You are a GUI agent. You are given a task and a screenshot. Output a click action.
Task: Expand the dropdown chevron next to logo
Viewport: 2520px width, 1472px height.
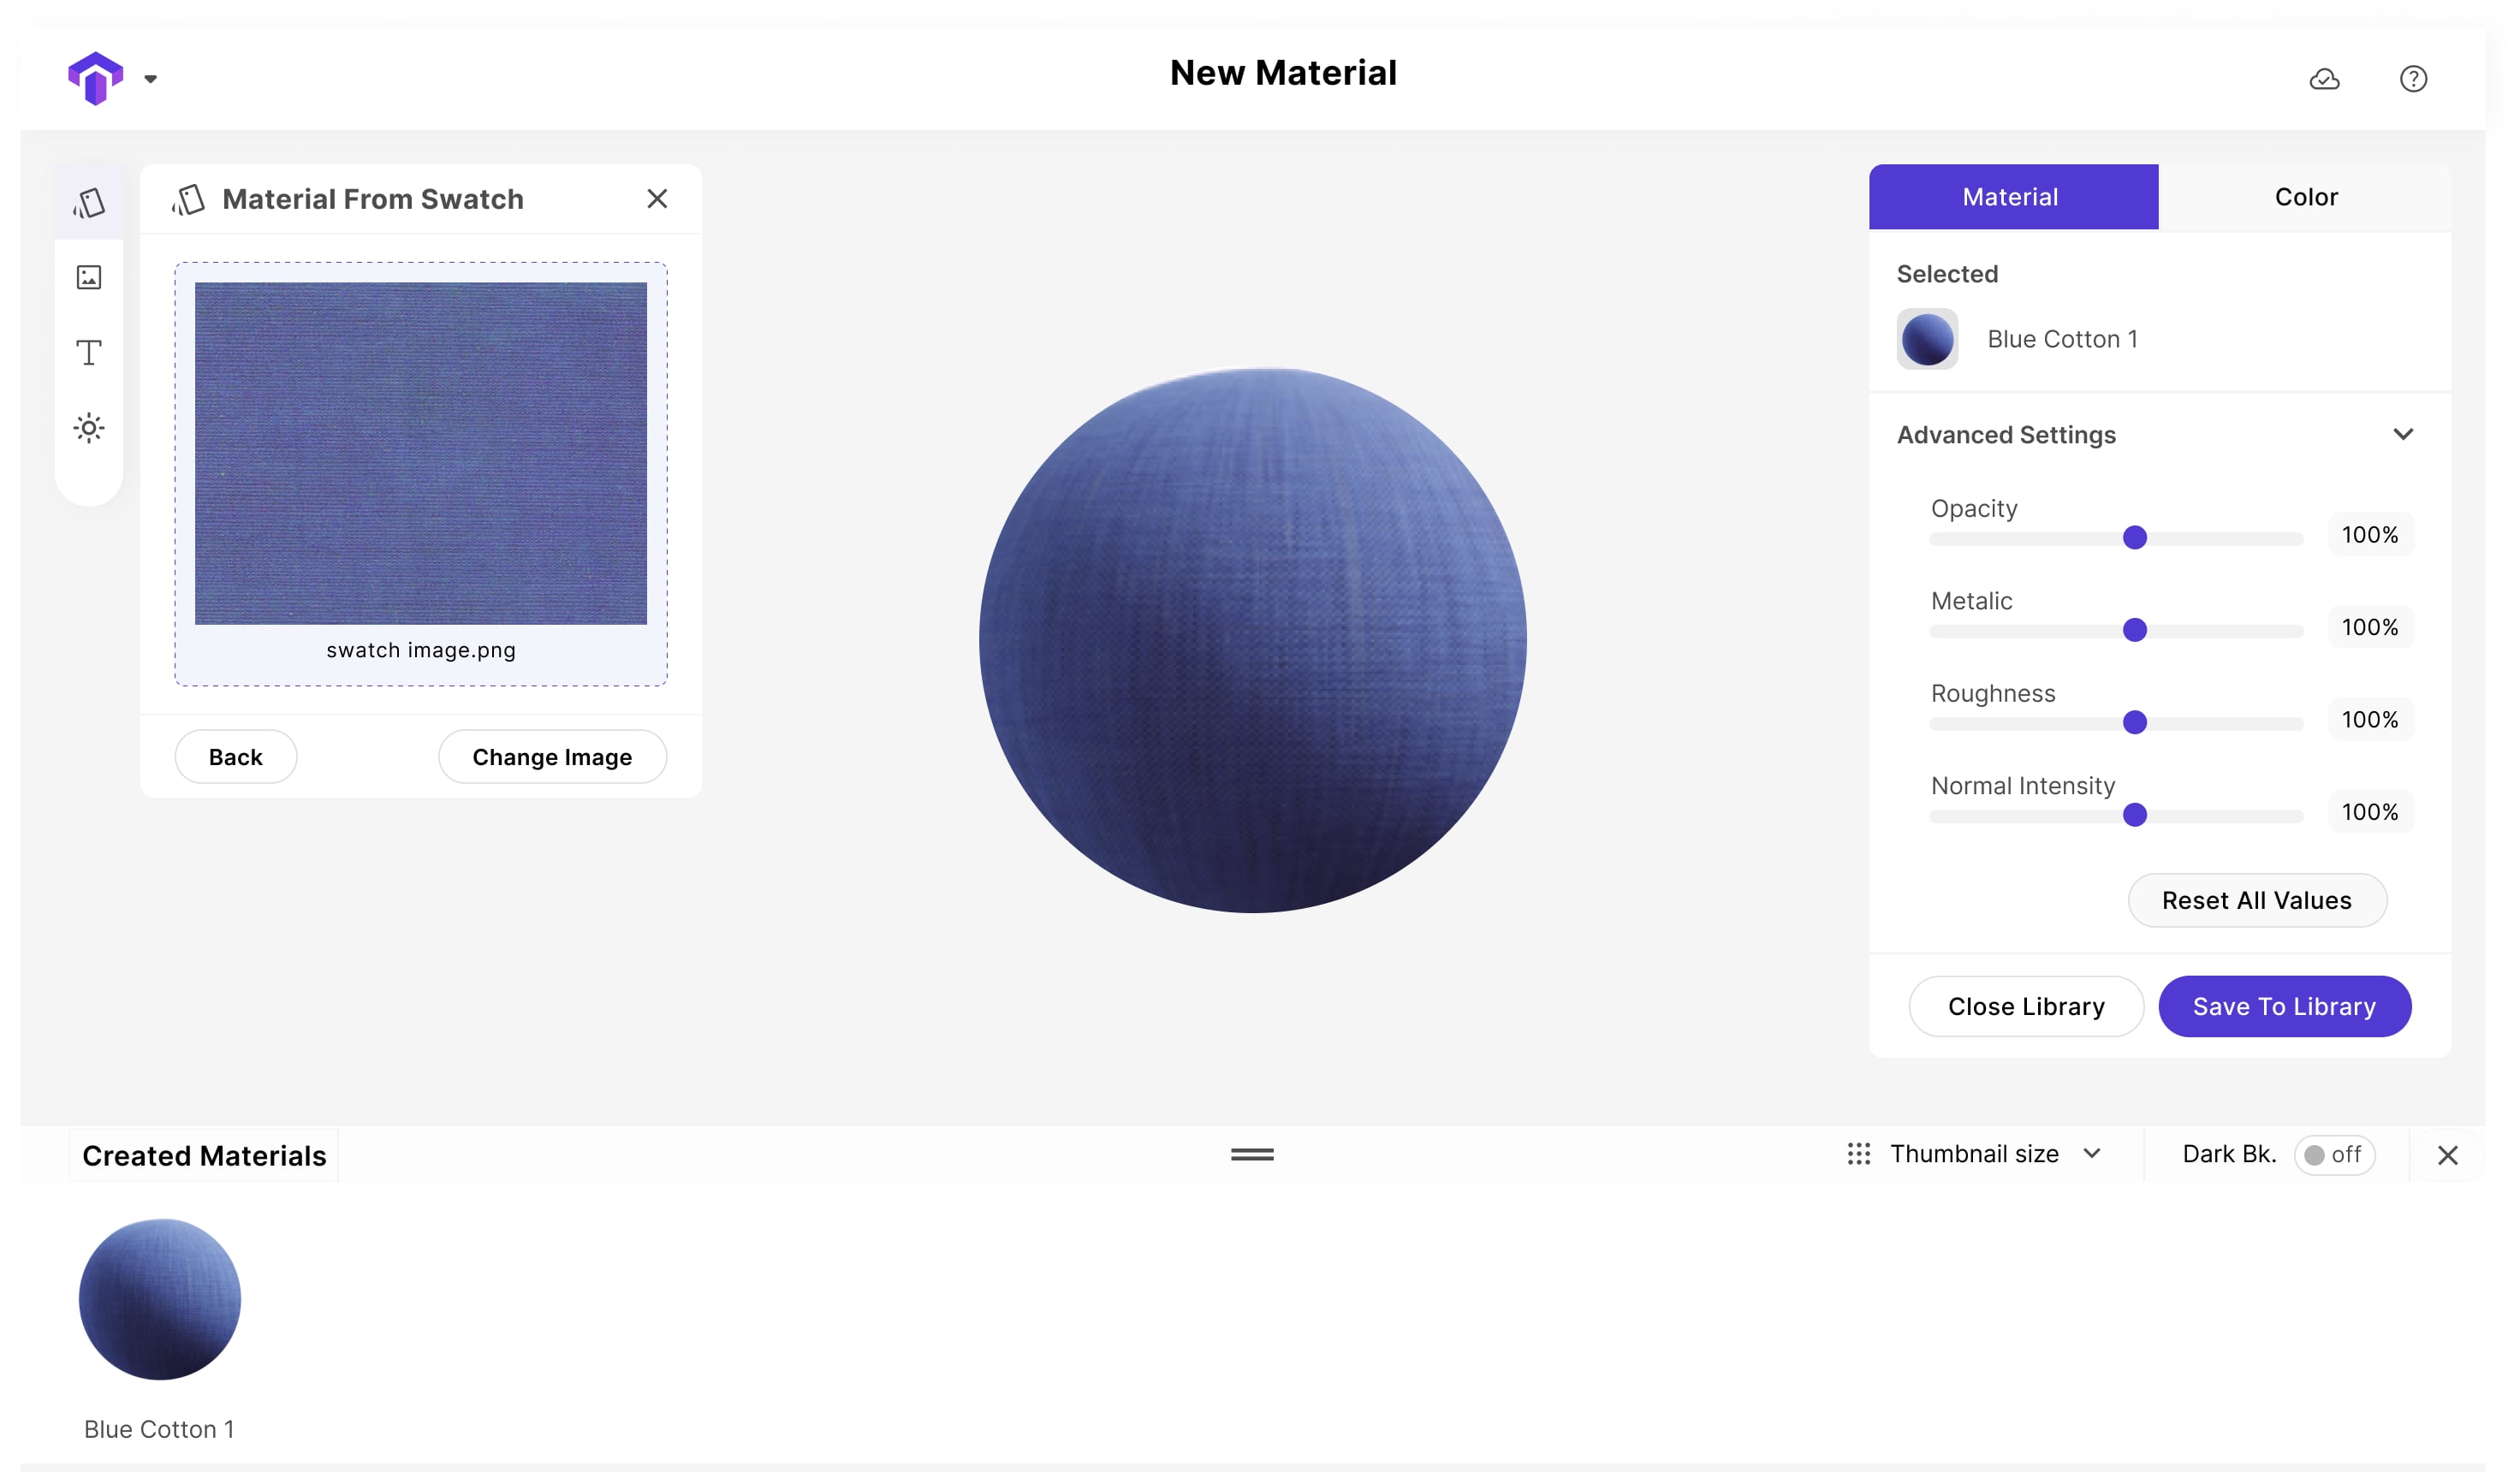tap(151, 79)
